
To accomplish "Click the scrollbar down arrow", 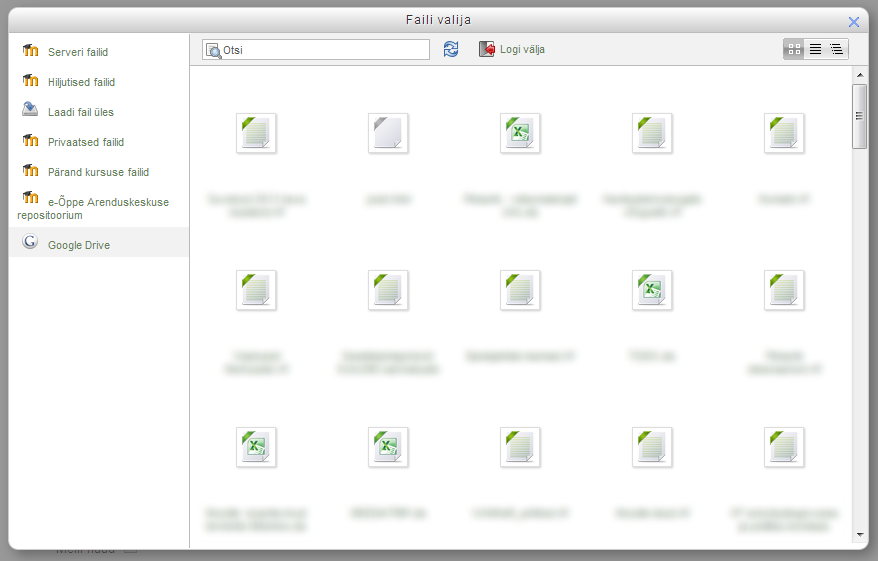I will (x=860, y=535).
